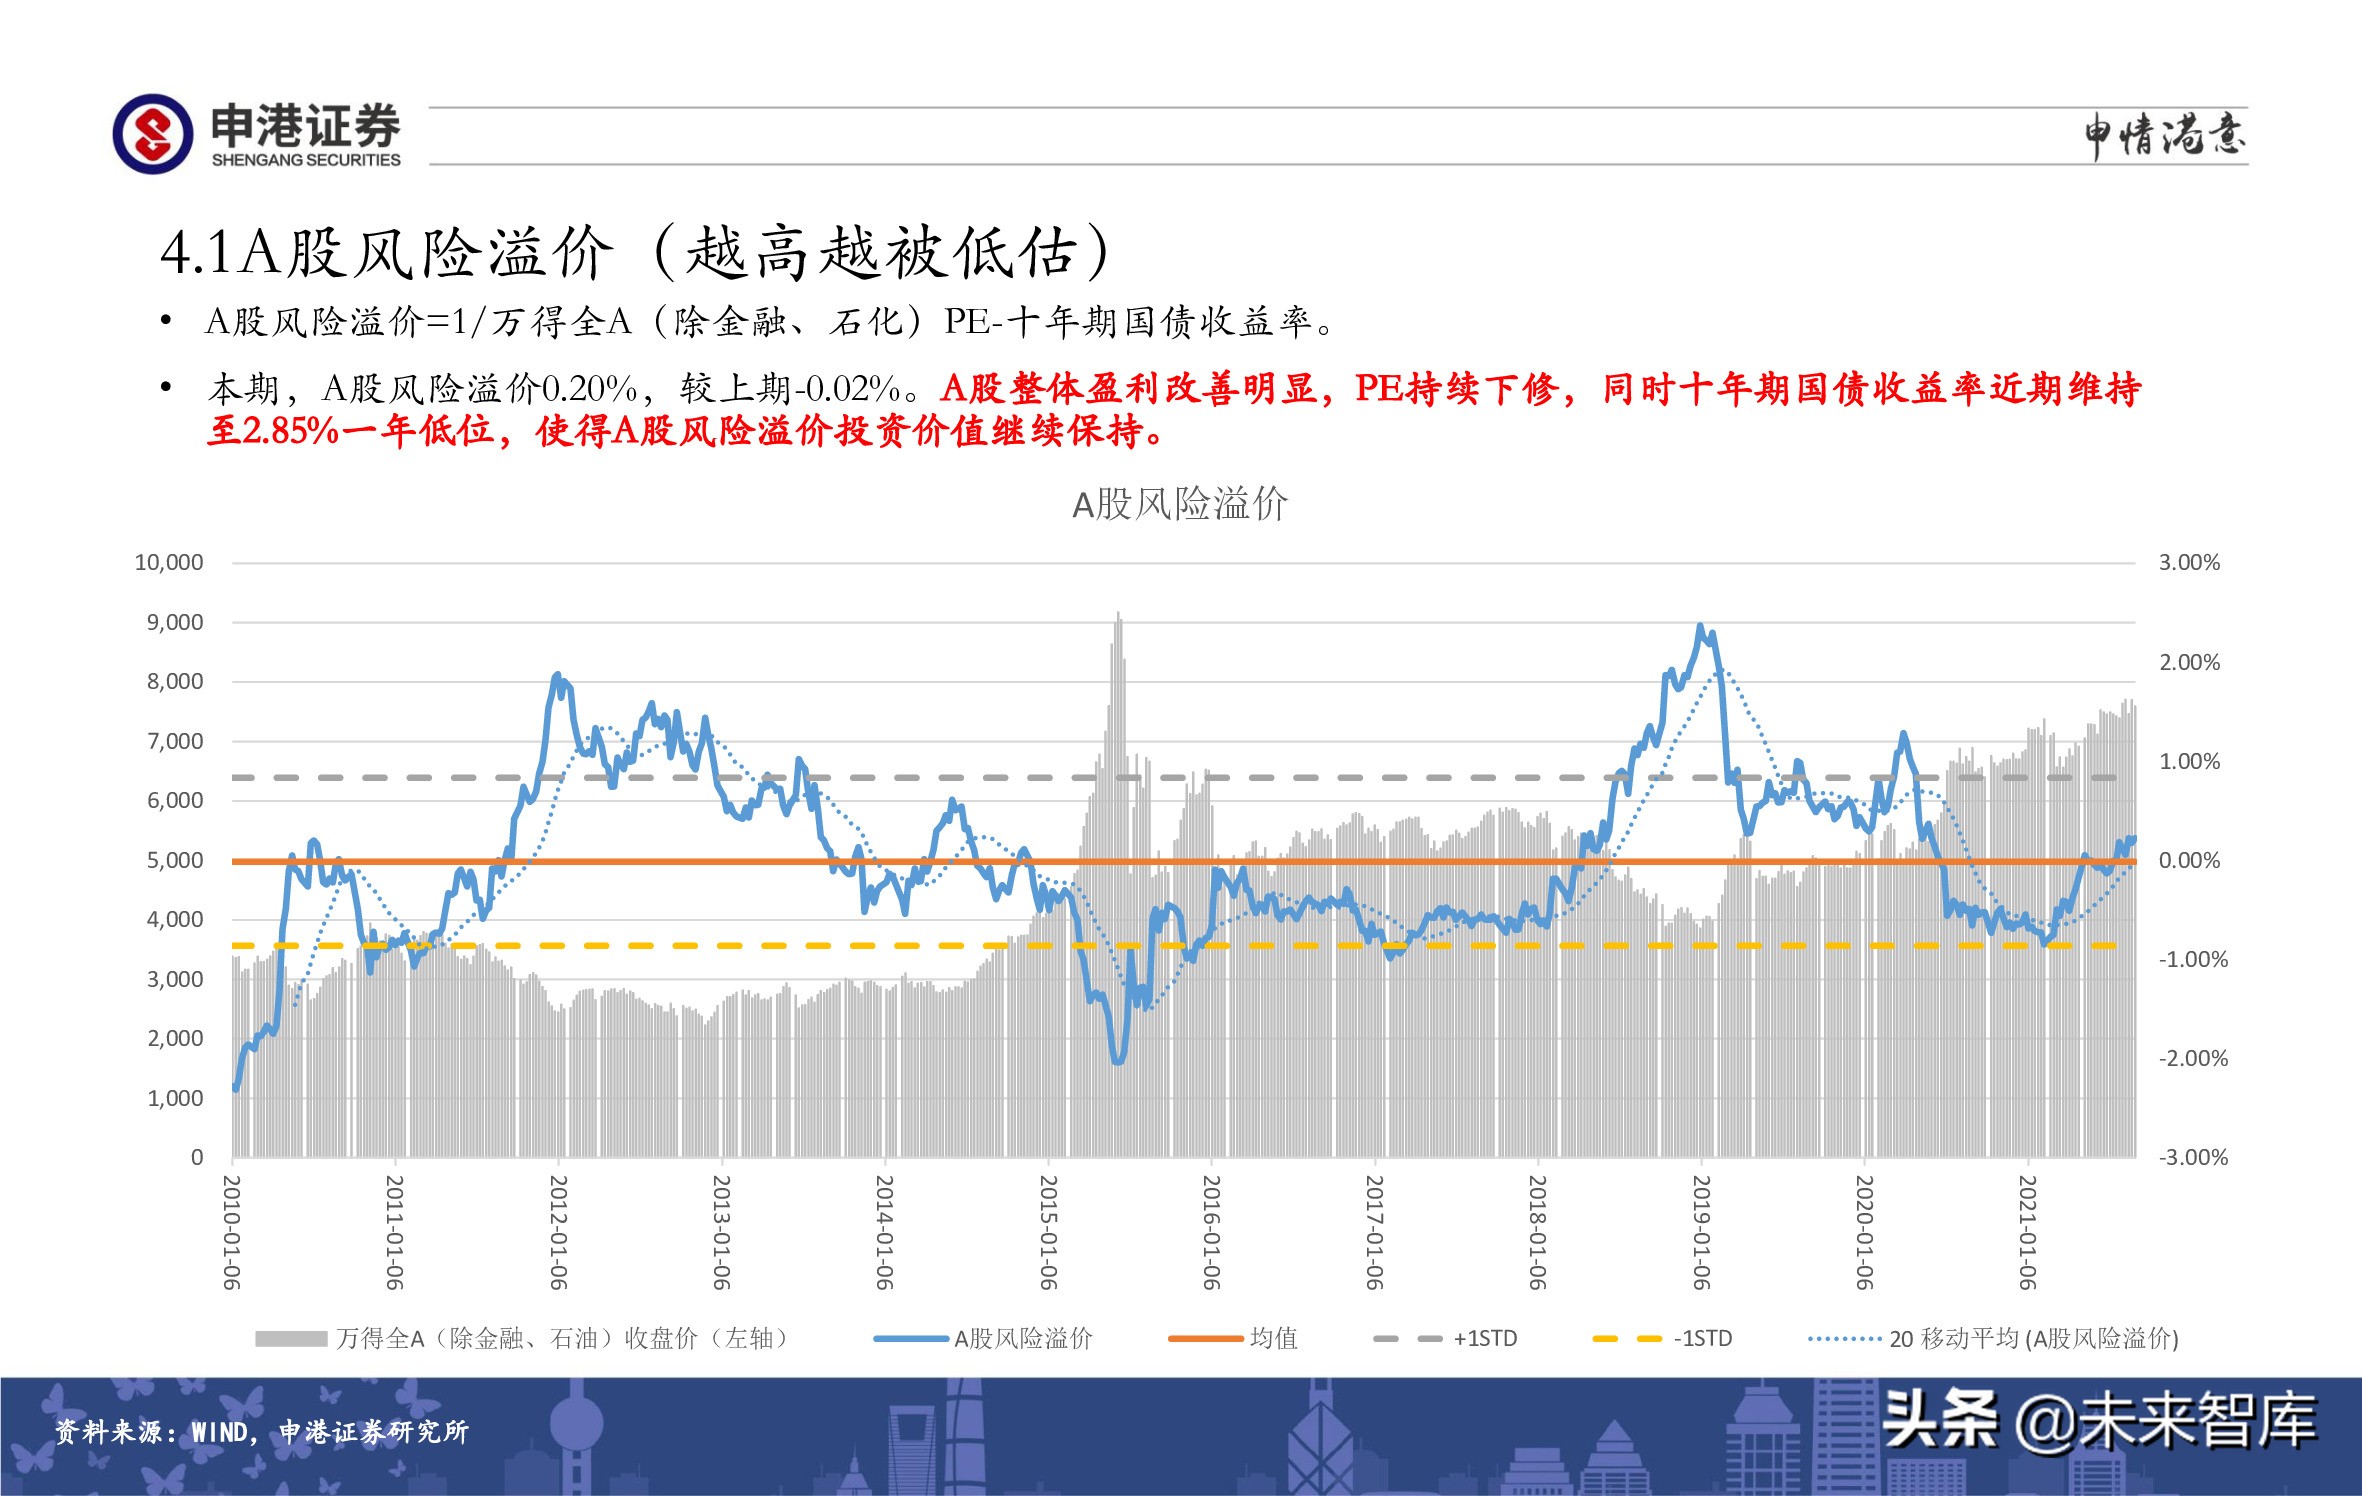Click the left axis label 10,000

169,562
